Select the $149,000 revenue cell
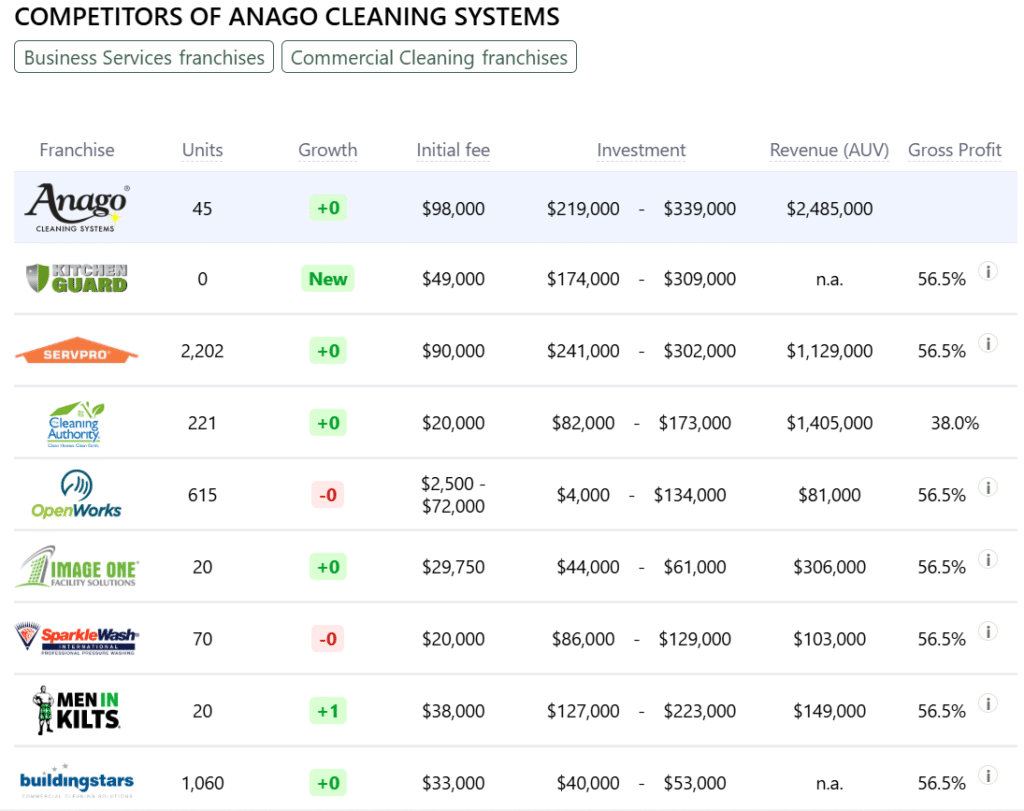The height and width of the screenshot is (811, 1024). [829, 711]
